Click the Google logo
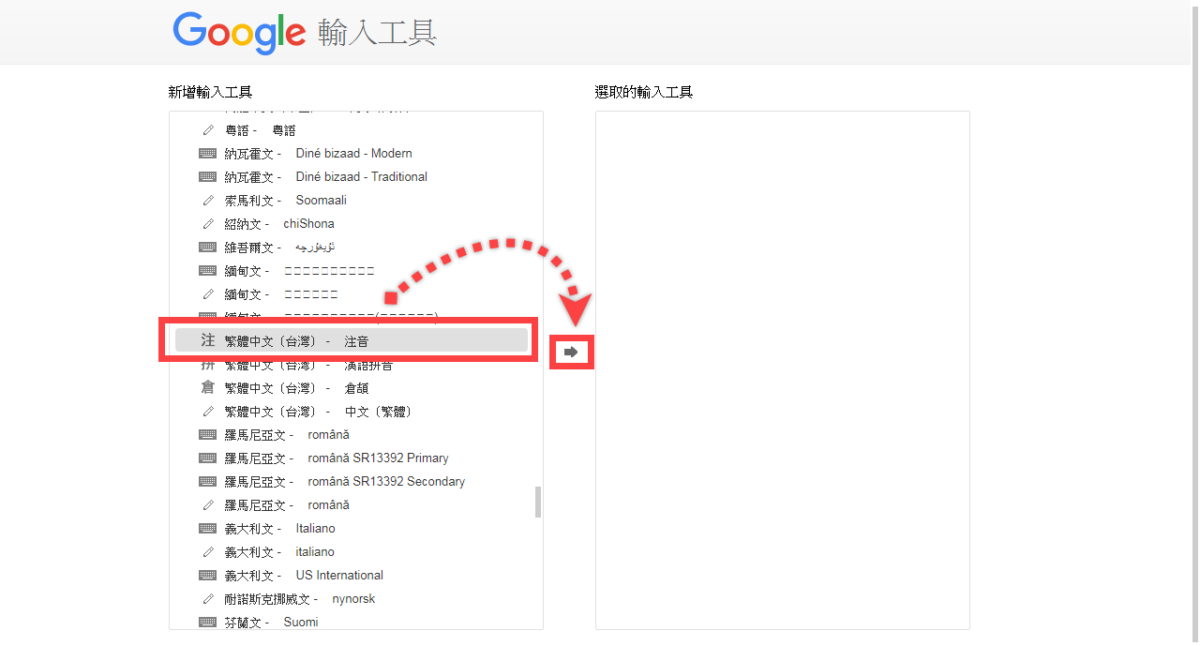Viewport: 1200px width, 646px height. (239, 33)
